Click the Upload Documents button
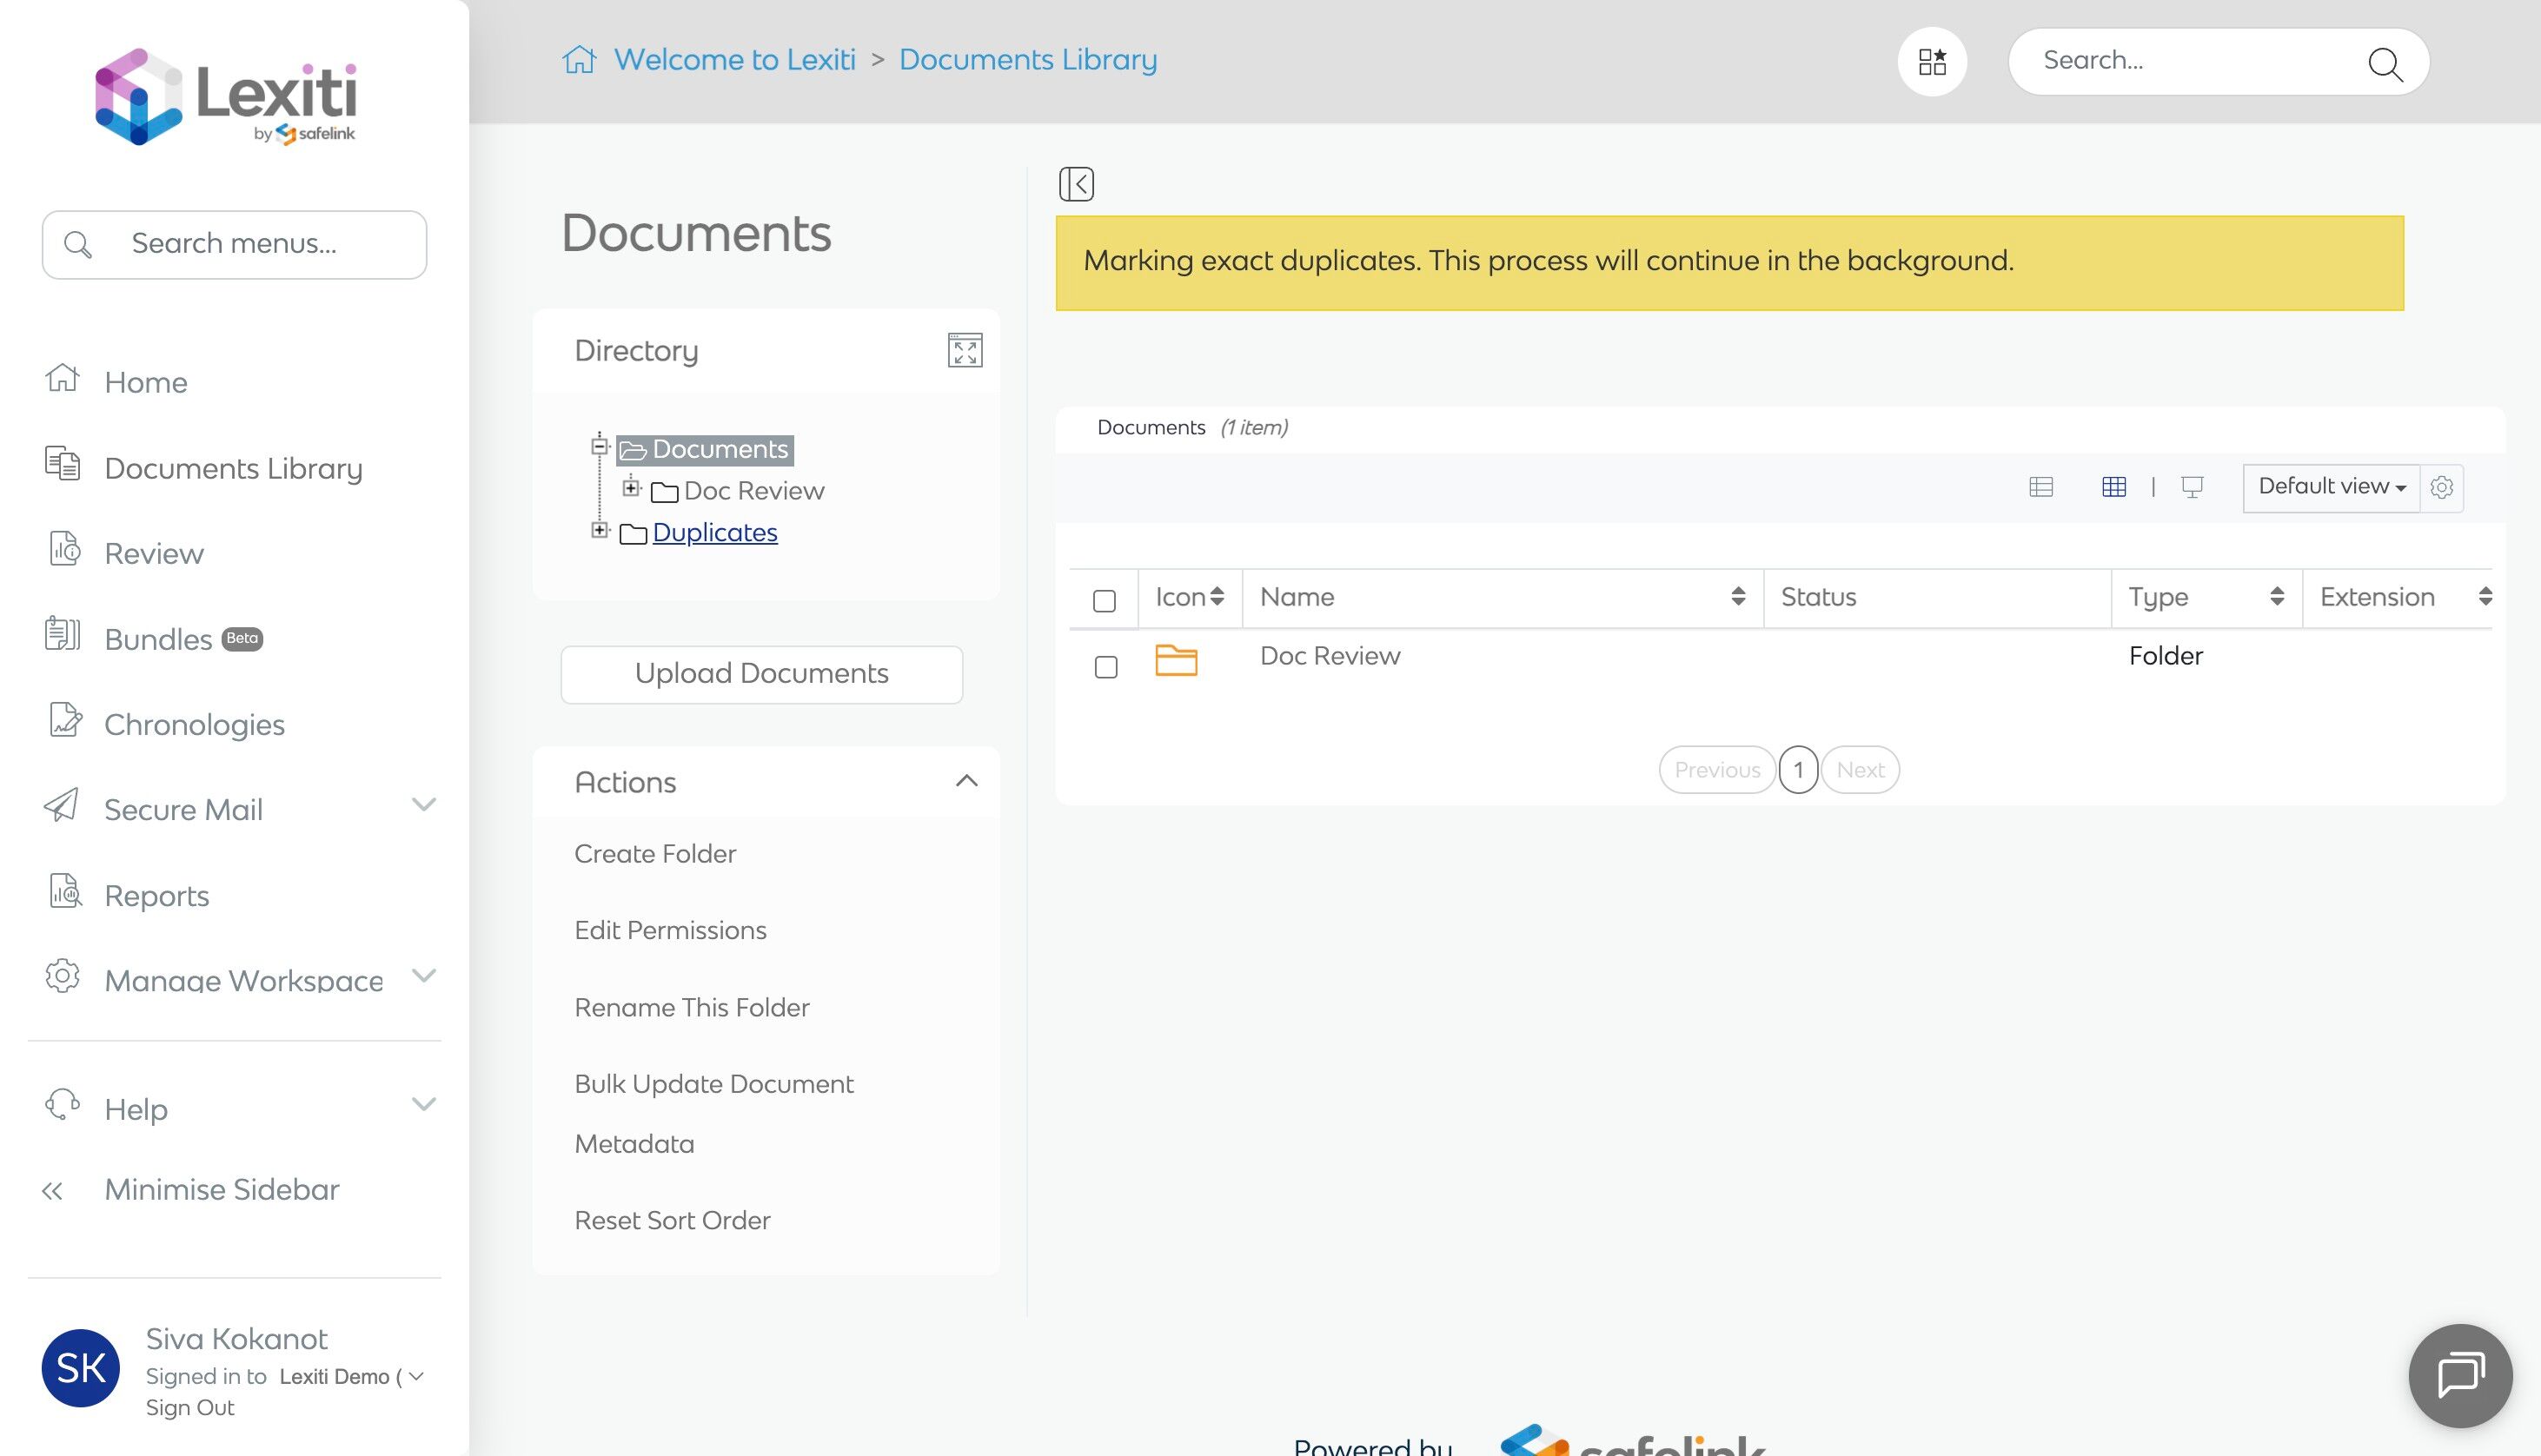The image size is (2541, 1456). (x=761, y=674)
